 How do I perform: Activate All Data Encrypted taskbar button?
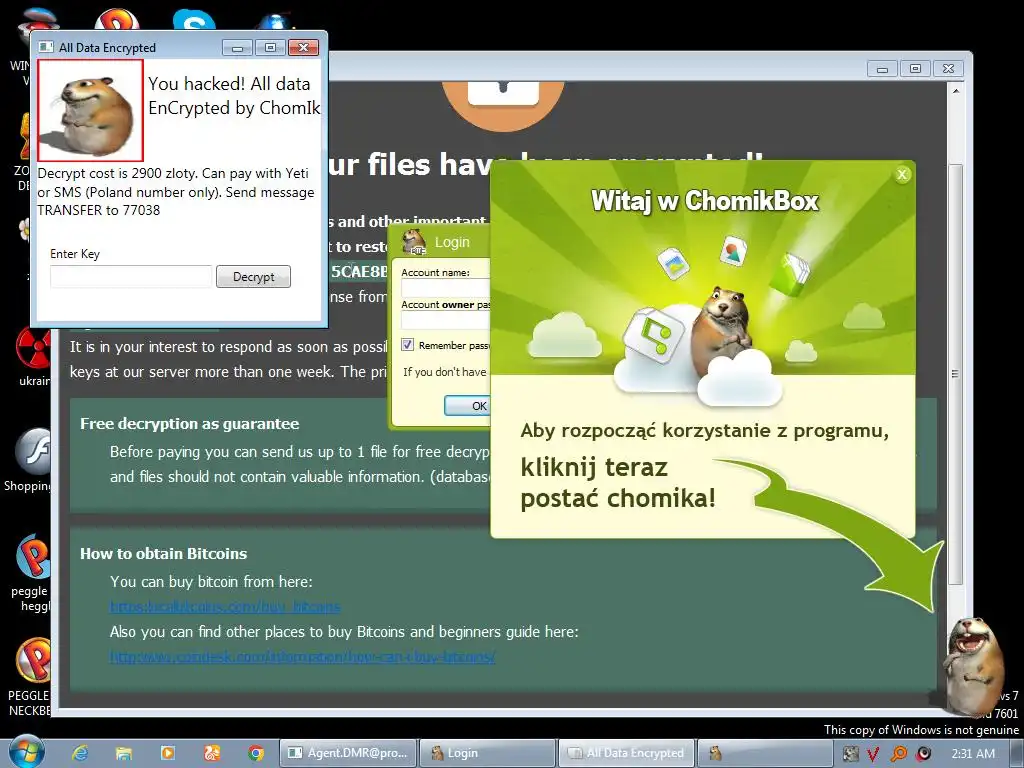coord(627,753)
